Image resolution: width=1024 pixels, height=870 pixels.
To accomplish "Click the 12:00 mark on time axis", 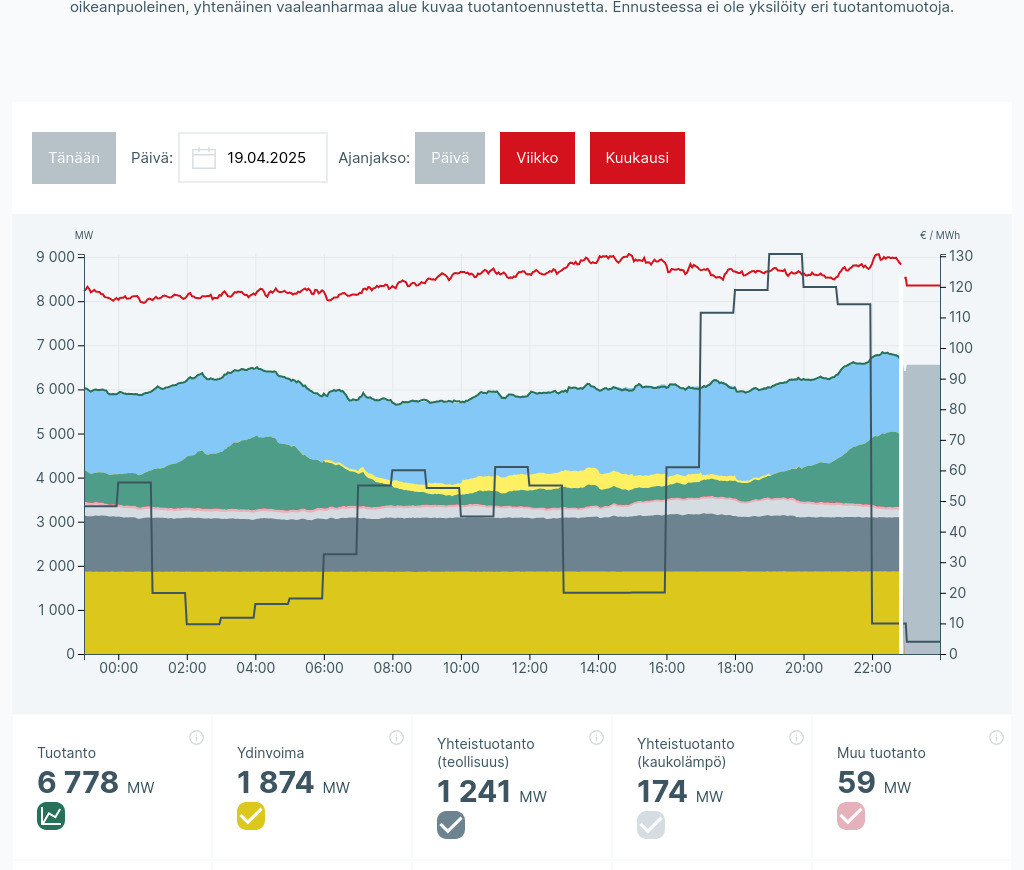I will 529,668.
